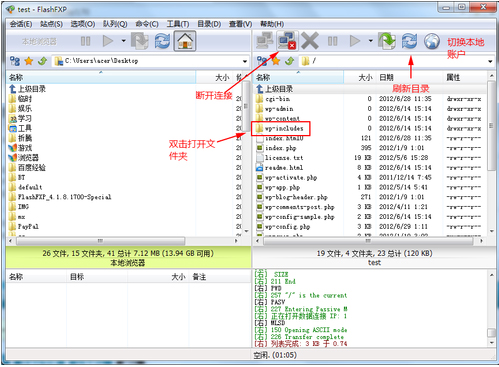Select the local 浏览器 folder
499x367 pixels.
tap(24, 157)
